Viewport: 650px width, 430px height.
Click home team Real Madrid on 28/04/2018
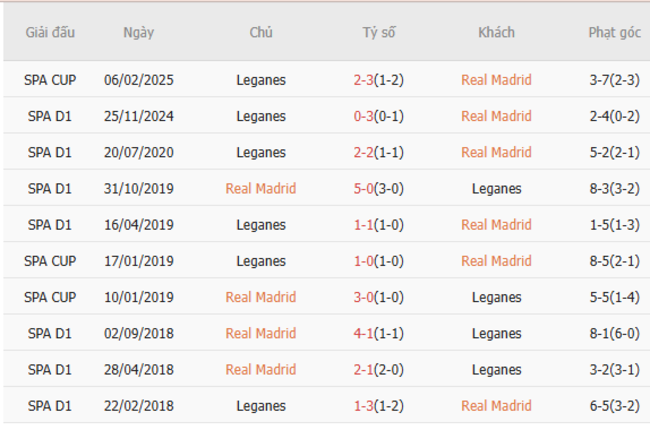click(x=261, y=369)
